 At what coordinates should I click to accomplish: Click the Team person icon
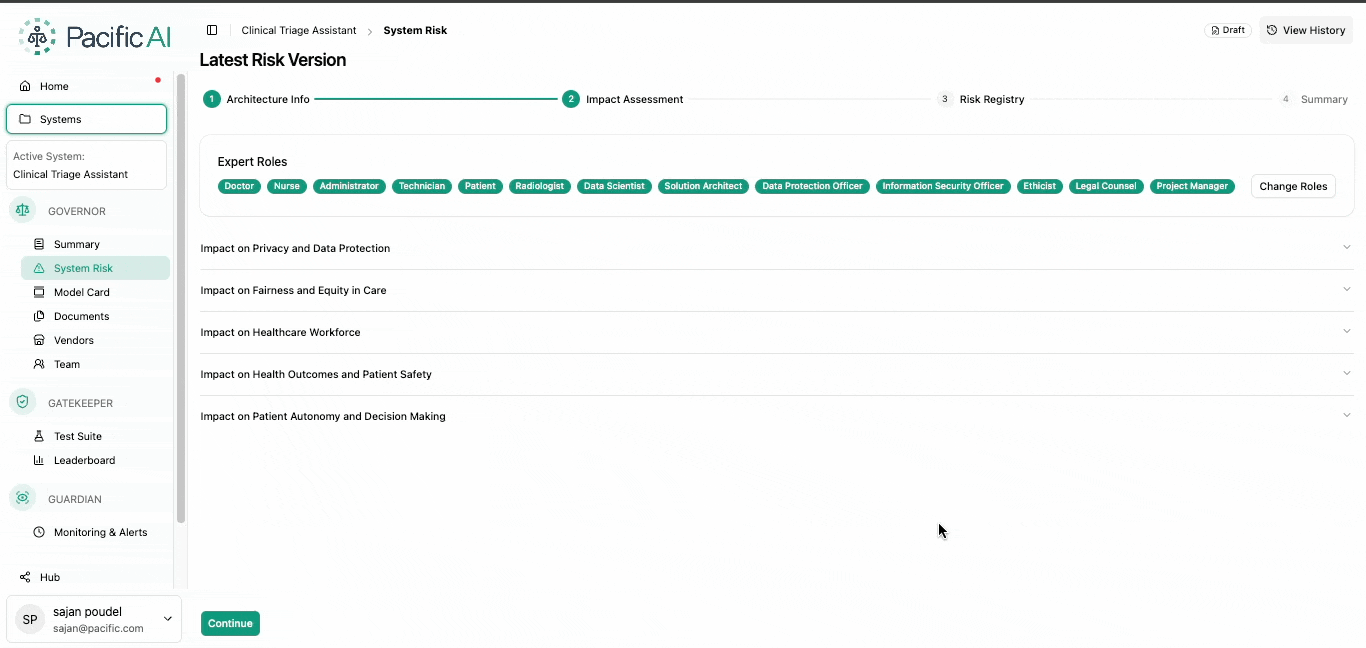(x=39, y=364)
